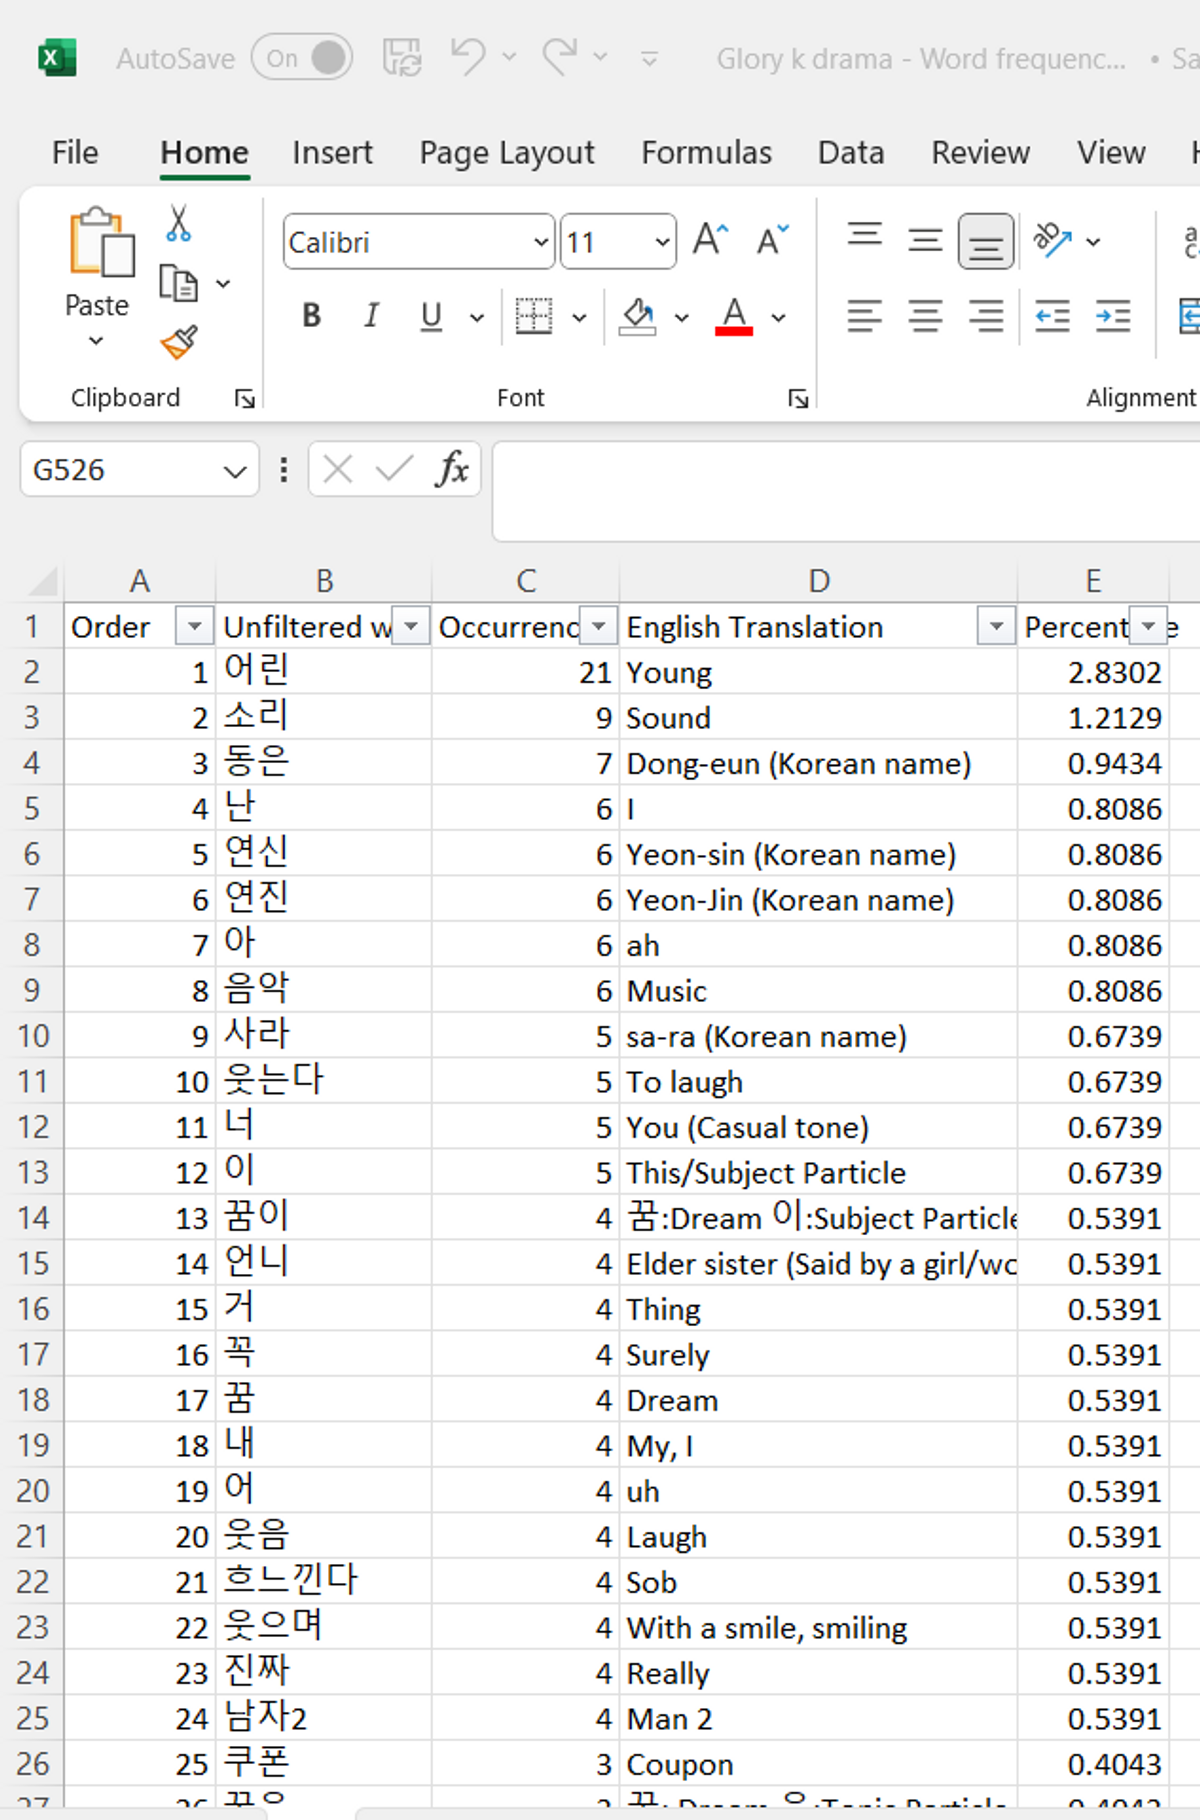Decrease font size with small A

coord(772,240)
